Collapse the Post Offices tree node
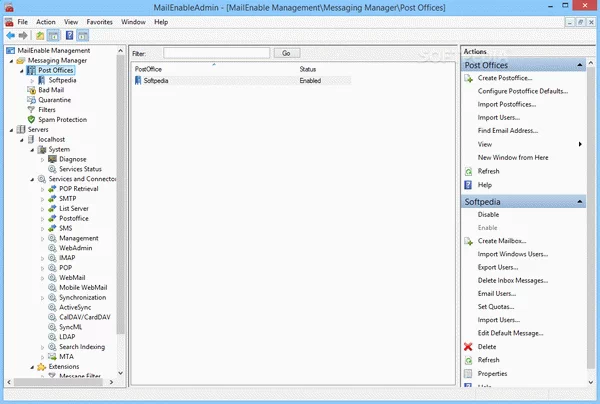The image size is (600, 404). 21,71
